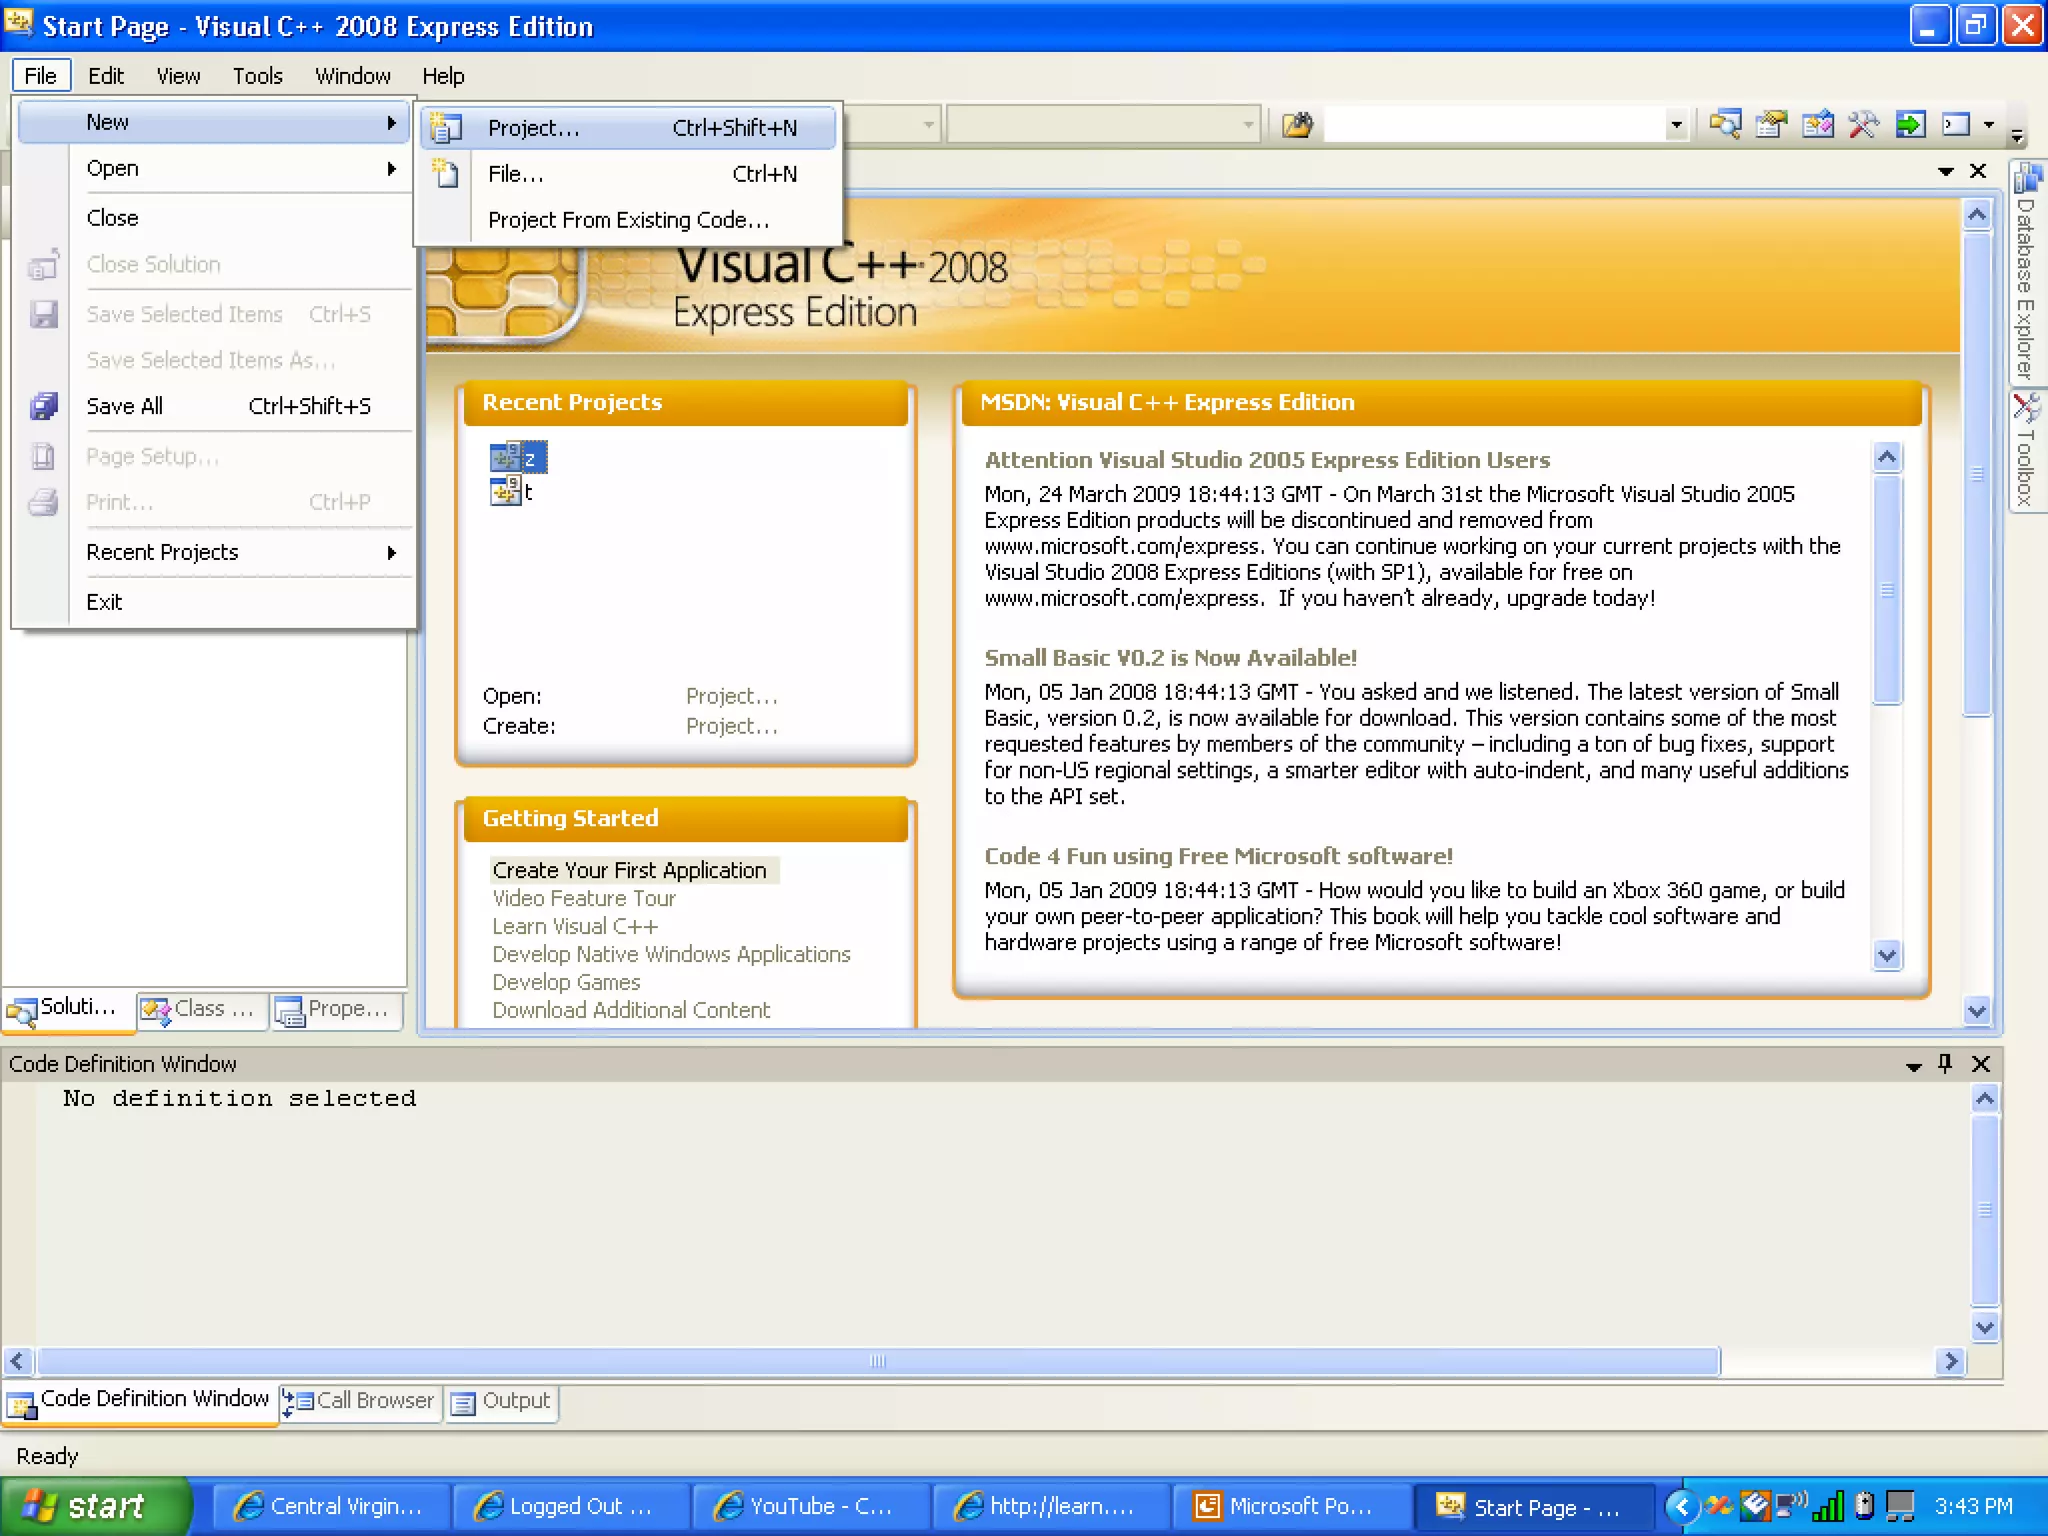This screenshot has height=1536, width=2048.
Task: Switch to the Class View tab
Action: tap(202, 1009)
